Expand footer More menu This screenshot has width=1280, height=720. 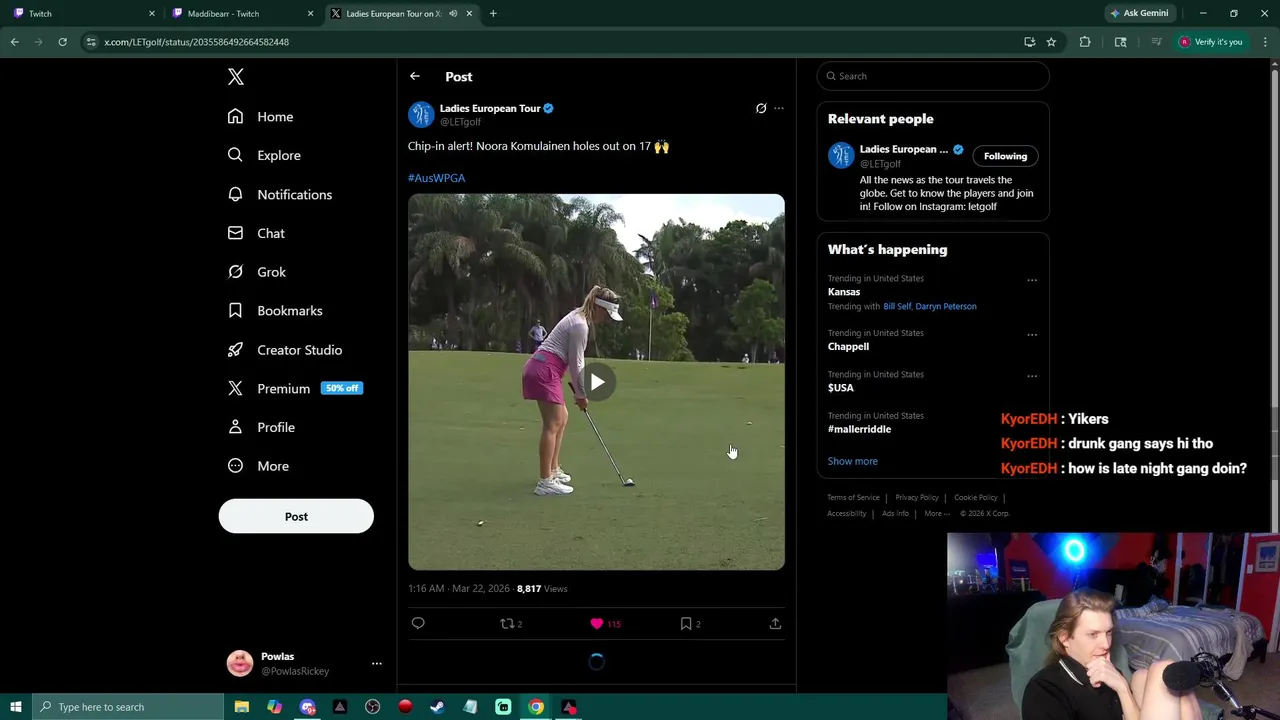pos(937,513)
